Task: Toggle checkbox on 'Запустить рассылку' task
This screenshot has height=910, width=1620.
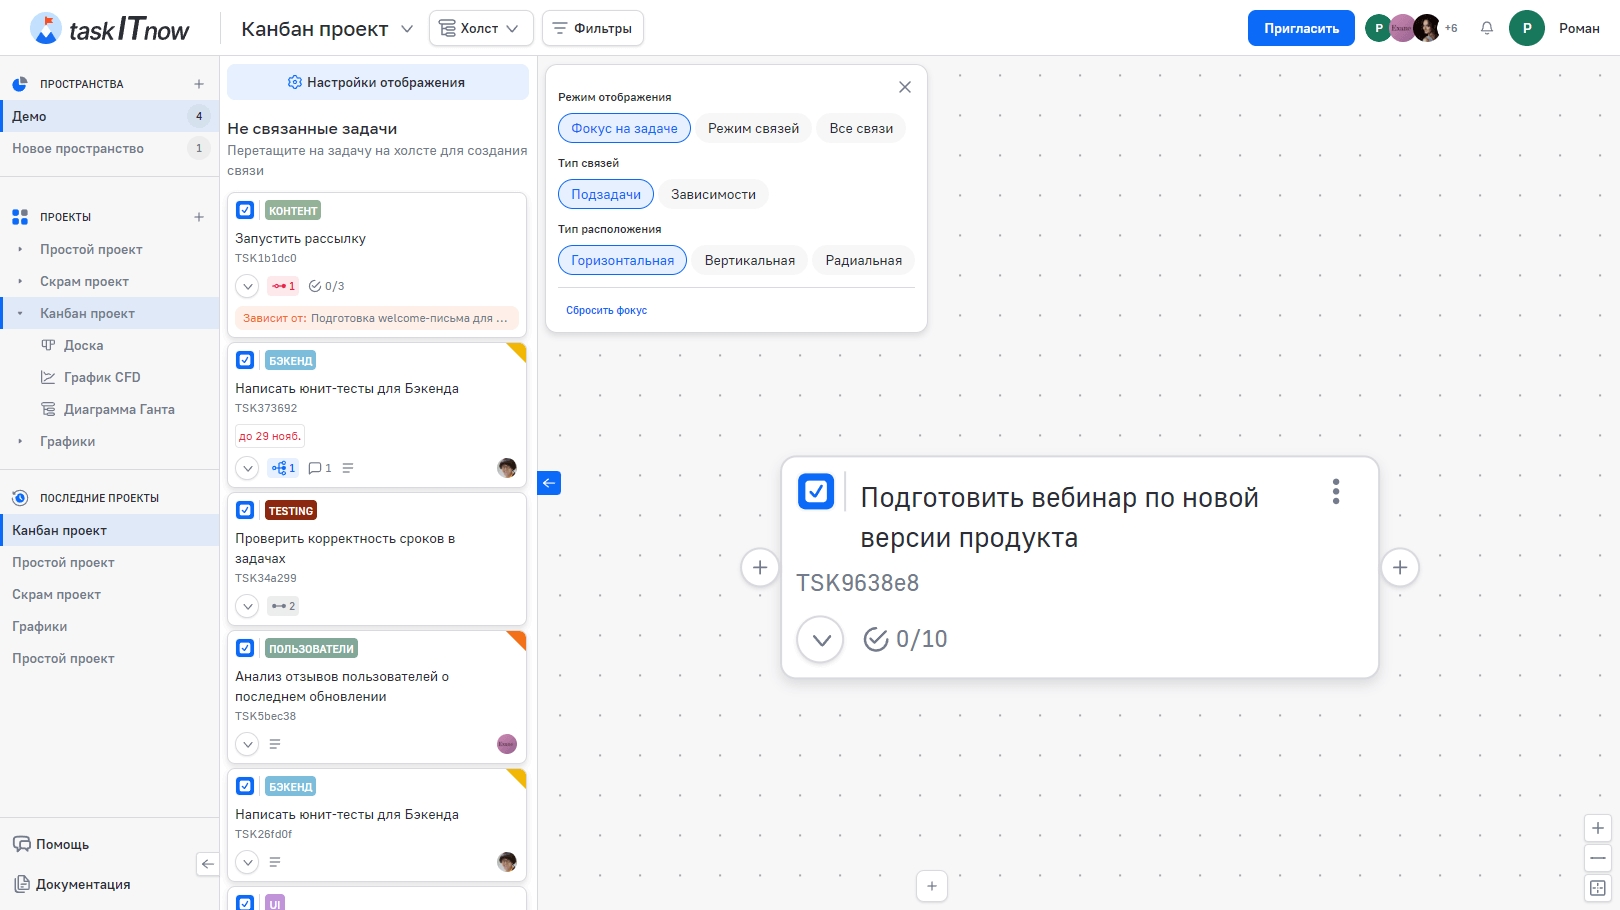Action: click(x=245, y=210)
